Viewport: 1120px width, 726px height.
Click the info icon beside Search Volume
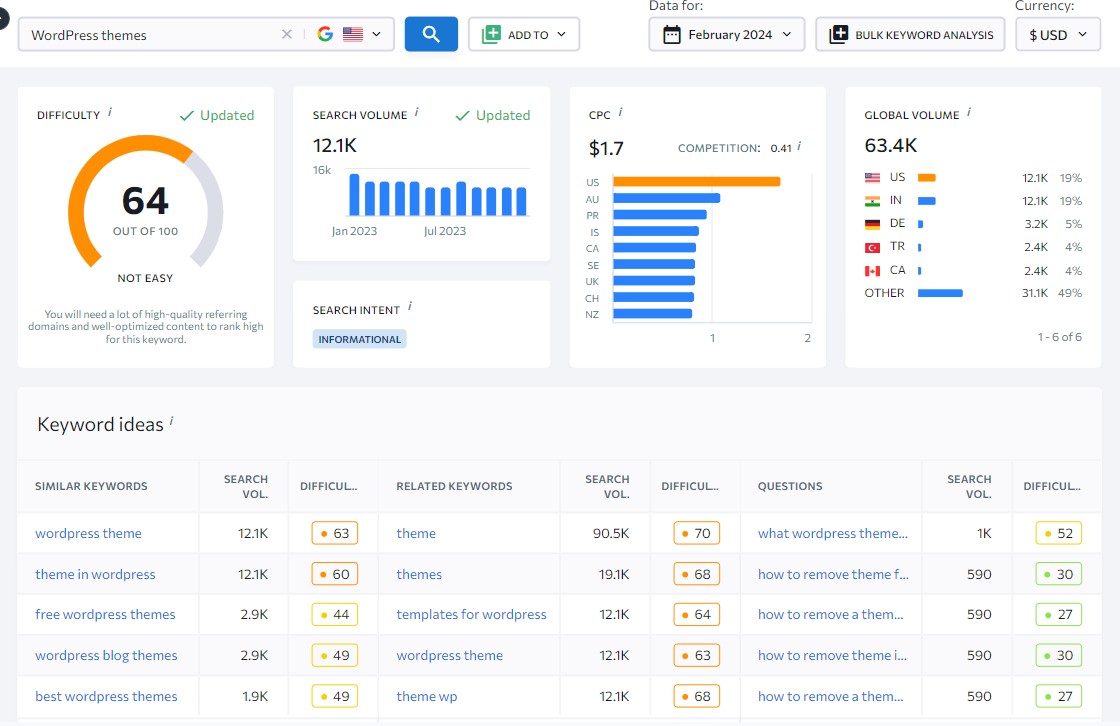416,113
